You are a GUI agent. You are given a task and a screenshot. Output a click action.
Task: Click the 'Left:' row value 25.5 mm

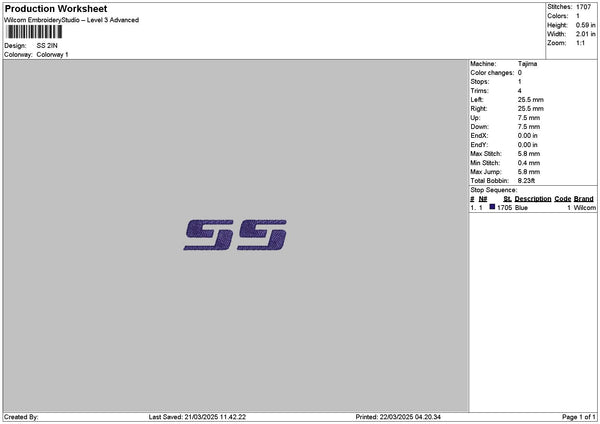point(531,100)
